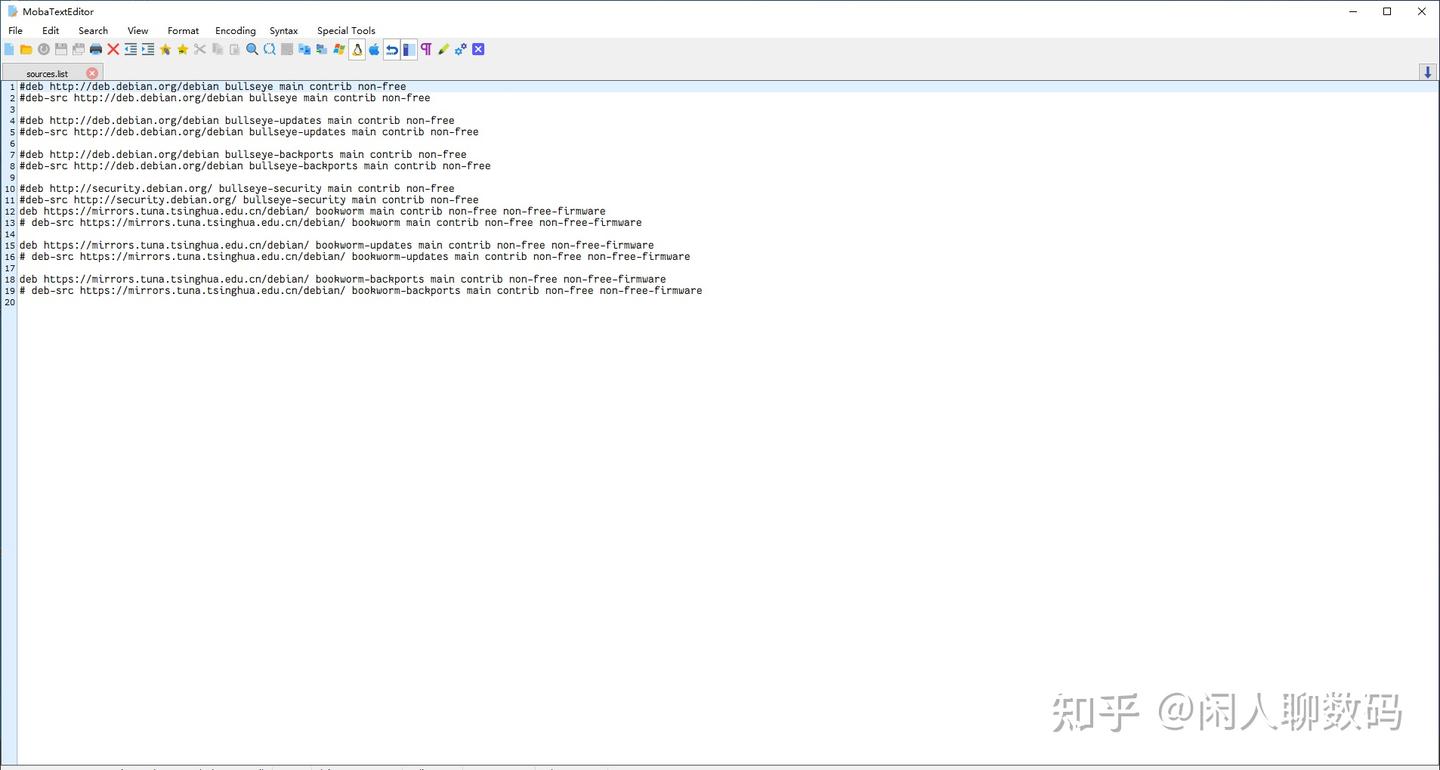Click the gray square toolbar icon

tap(287, 49)
